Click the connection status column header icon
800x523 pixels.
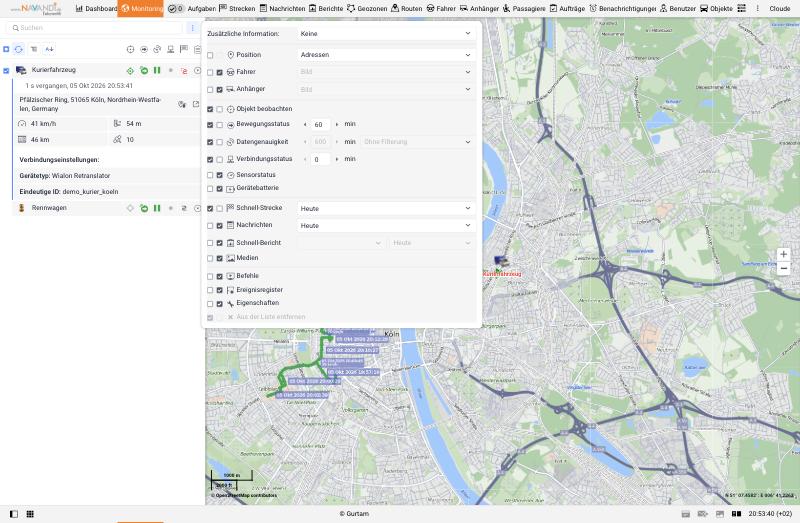(170, 49)
